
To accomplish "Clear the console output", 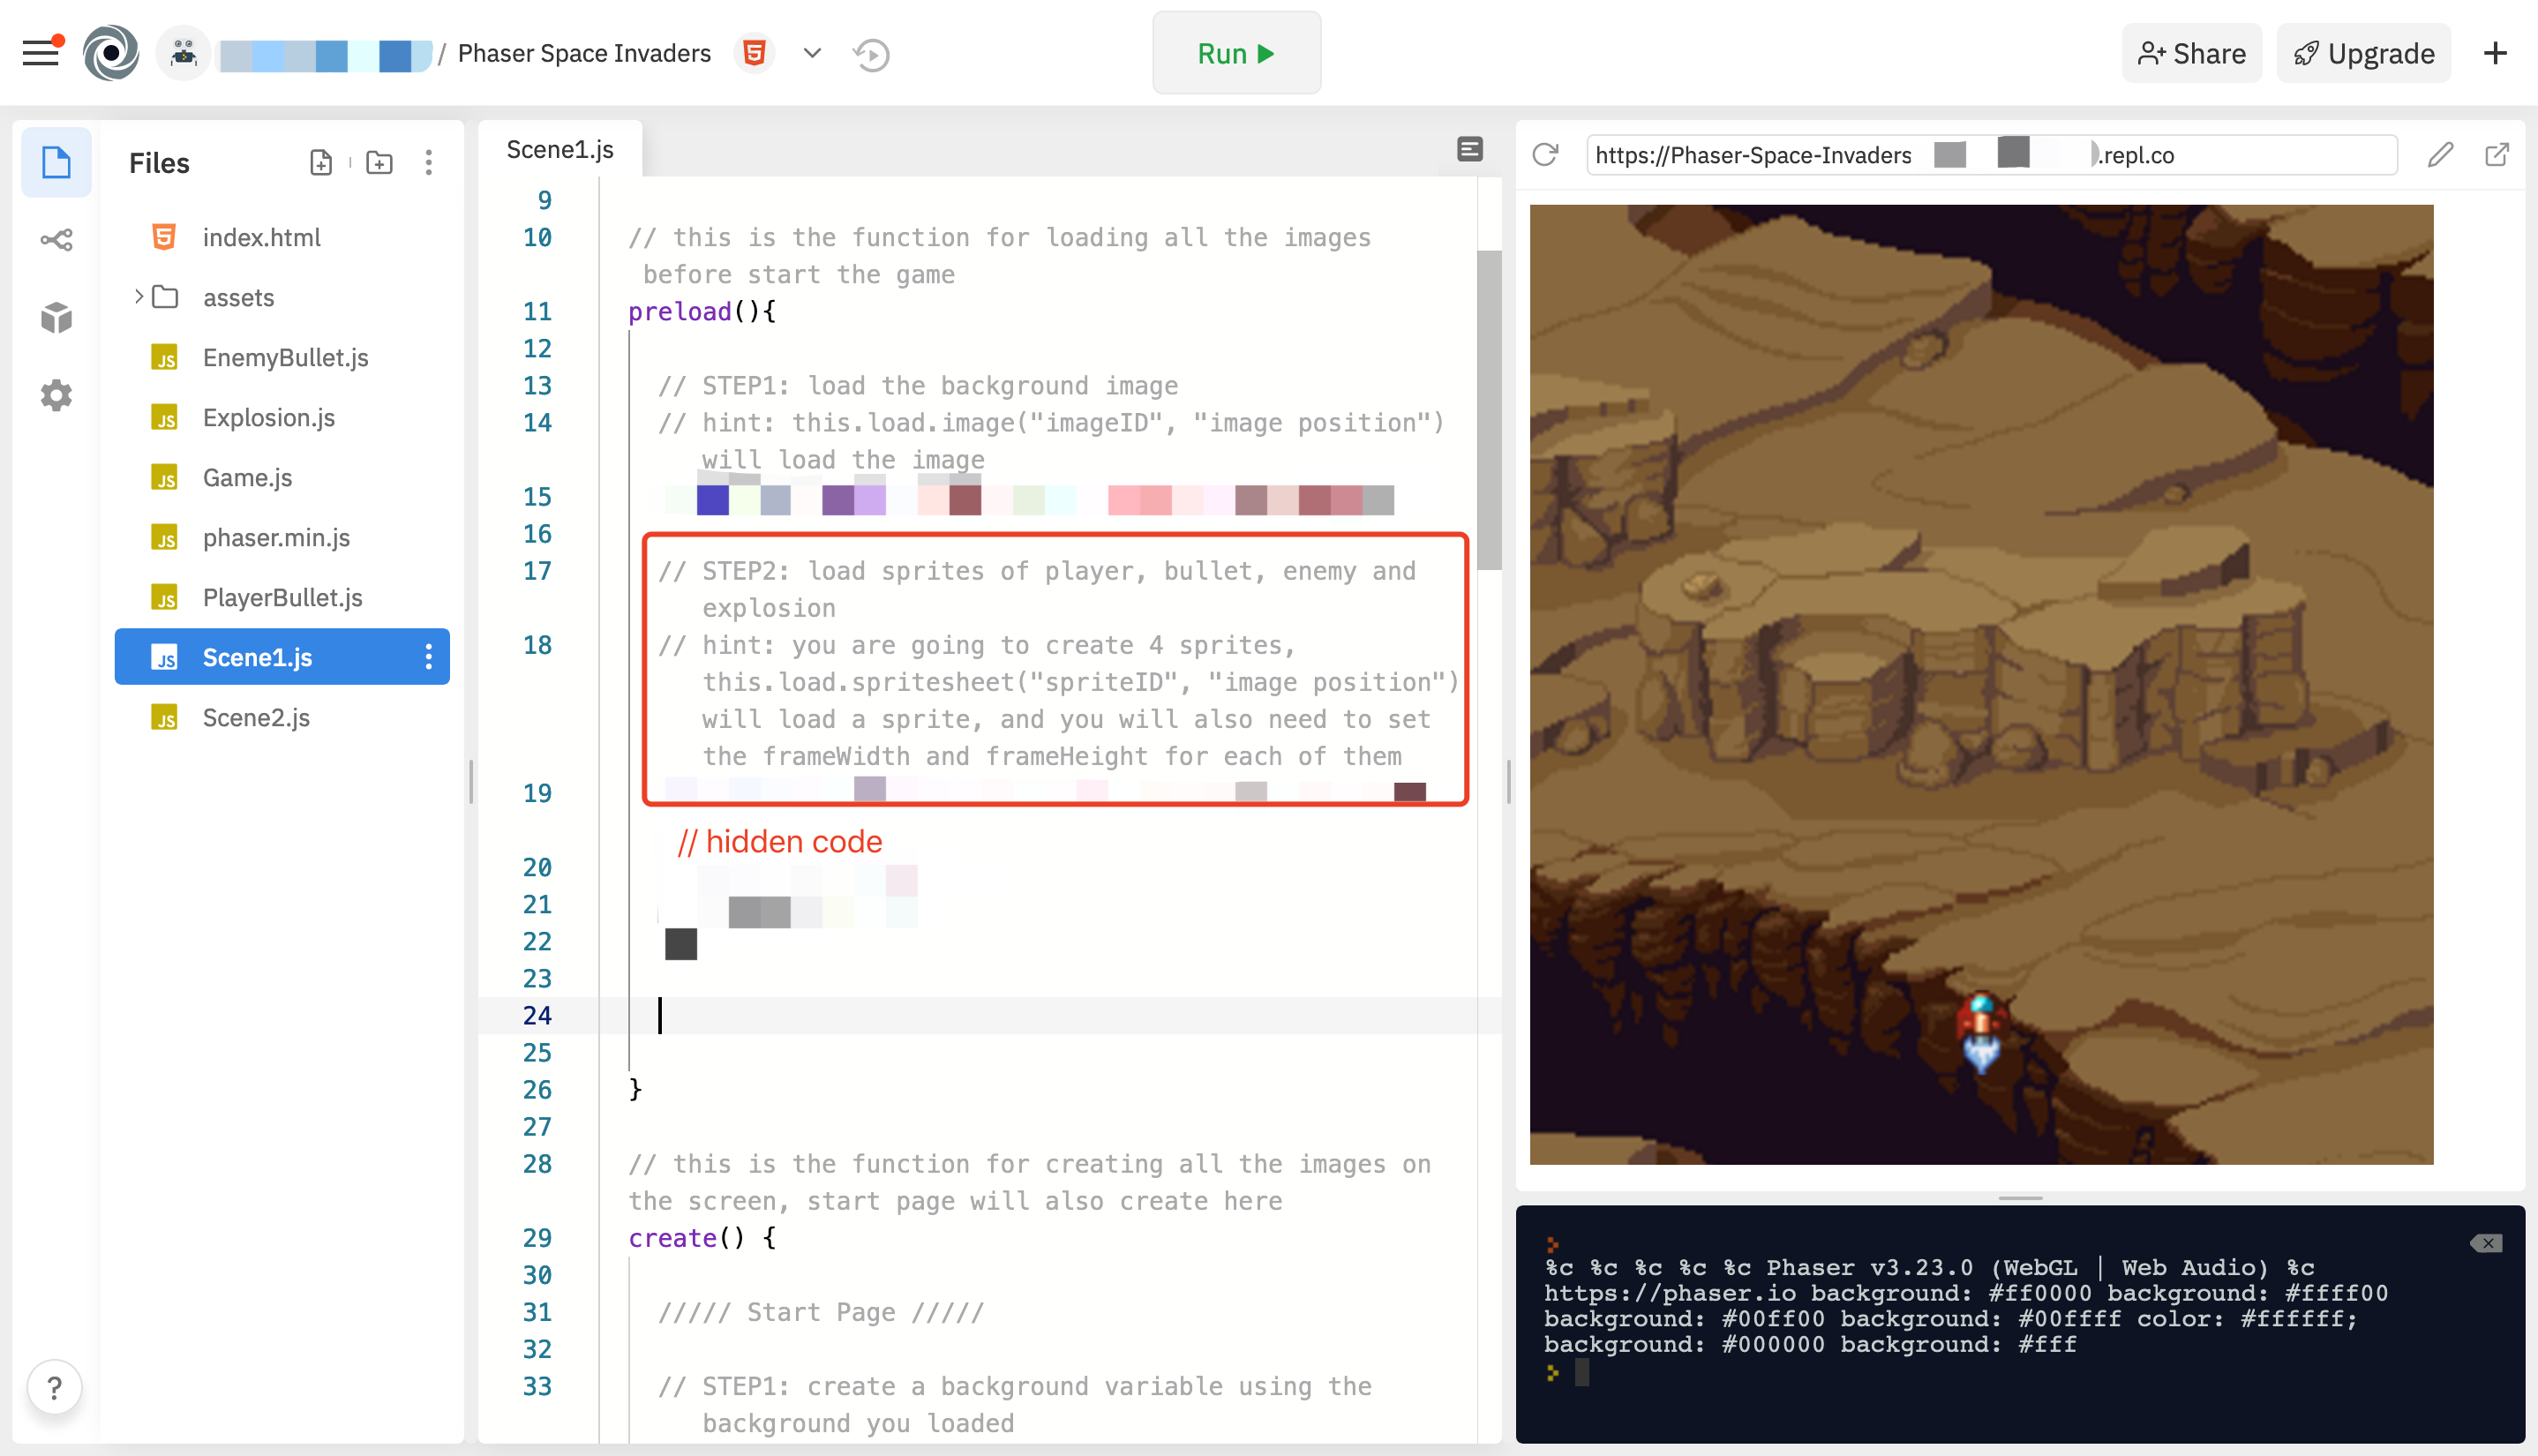I will 2485,1243.
